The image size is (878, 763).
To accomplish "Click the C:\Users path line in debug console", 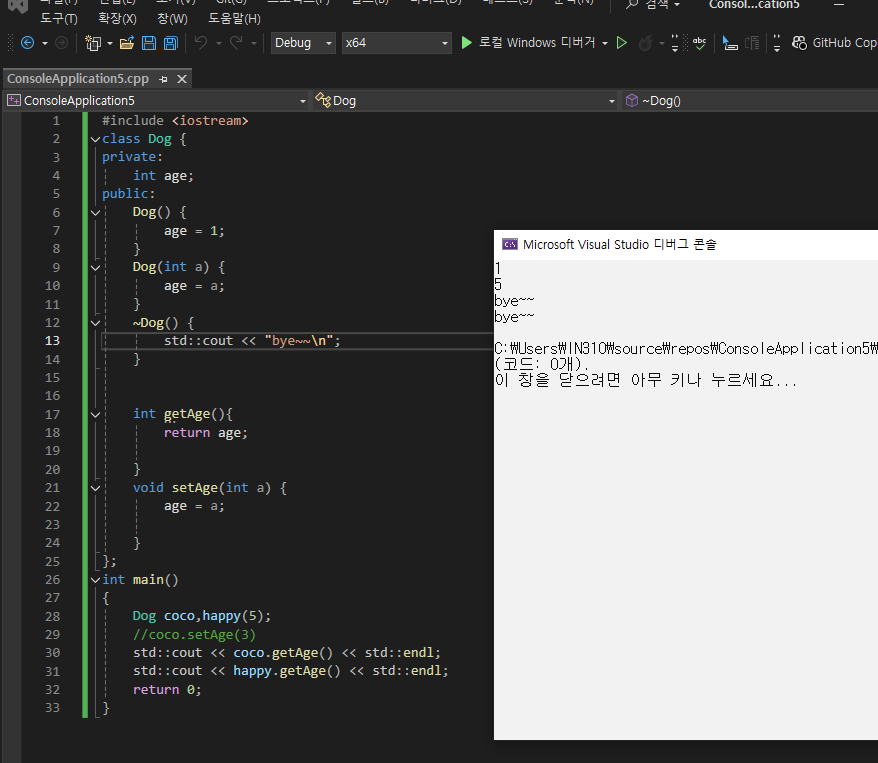I will pyautogui.click(x=686, y=349).
